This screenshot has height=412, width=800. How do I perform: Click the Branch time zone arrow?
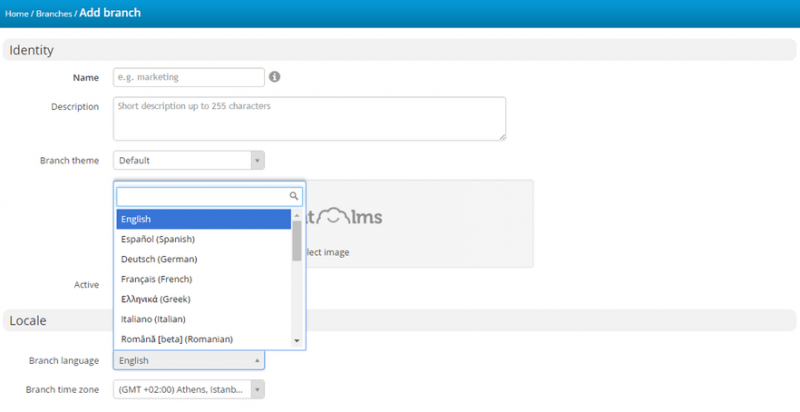(x=257, y=390)
